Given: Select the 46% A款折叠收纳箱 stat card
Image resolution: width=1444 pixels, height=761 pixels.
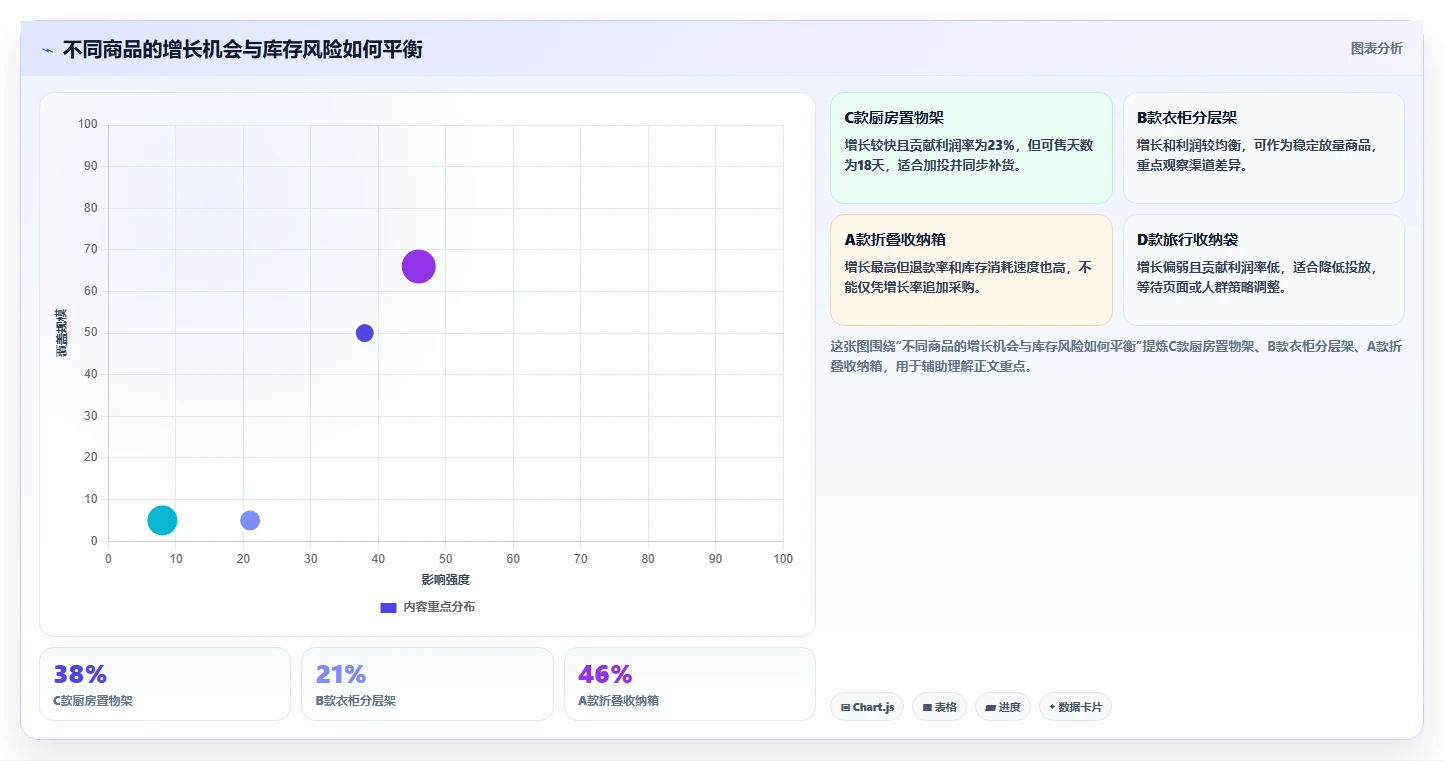Looking at the screenshot, I should pyautogui.click(x=690, y=684).
